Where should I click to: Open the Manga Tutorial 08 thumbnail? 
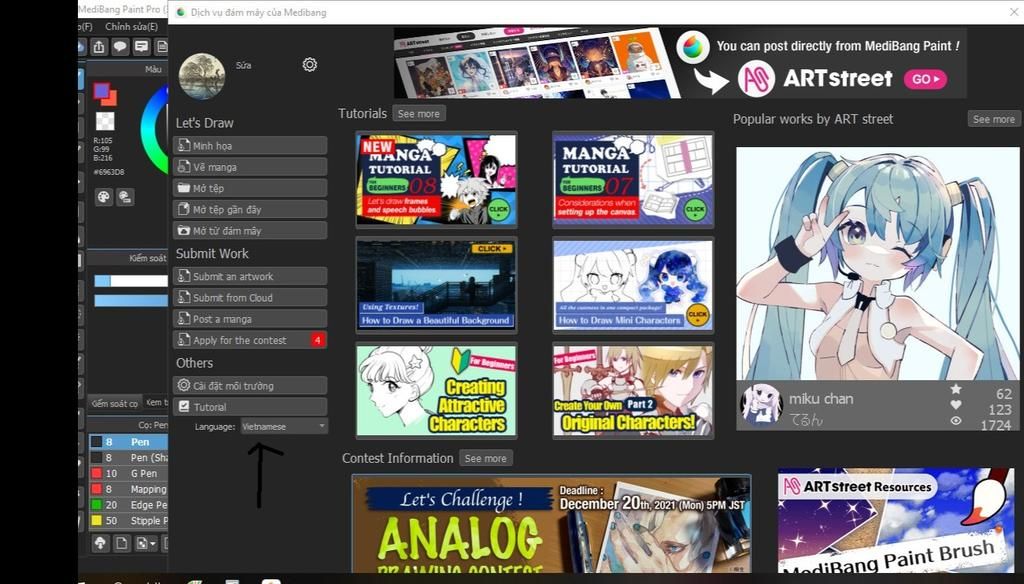coord(436,180)
